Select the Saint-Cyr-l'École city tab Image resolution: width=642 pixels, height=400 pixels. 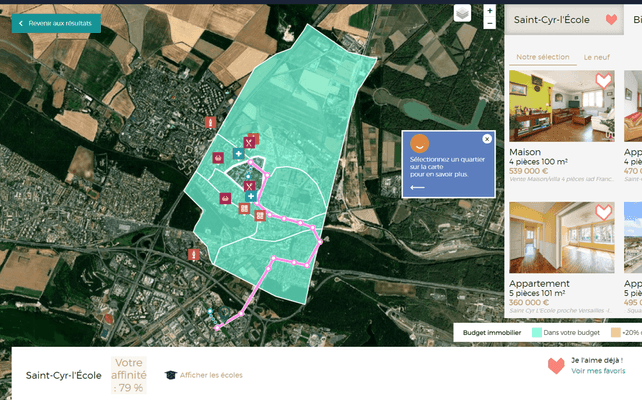click(551, 19)
